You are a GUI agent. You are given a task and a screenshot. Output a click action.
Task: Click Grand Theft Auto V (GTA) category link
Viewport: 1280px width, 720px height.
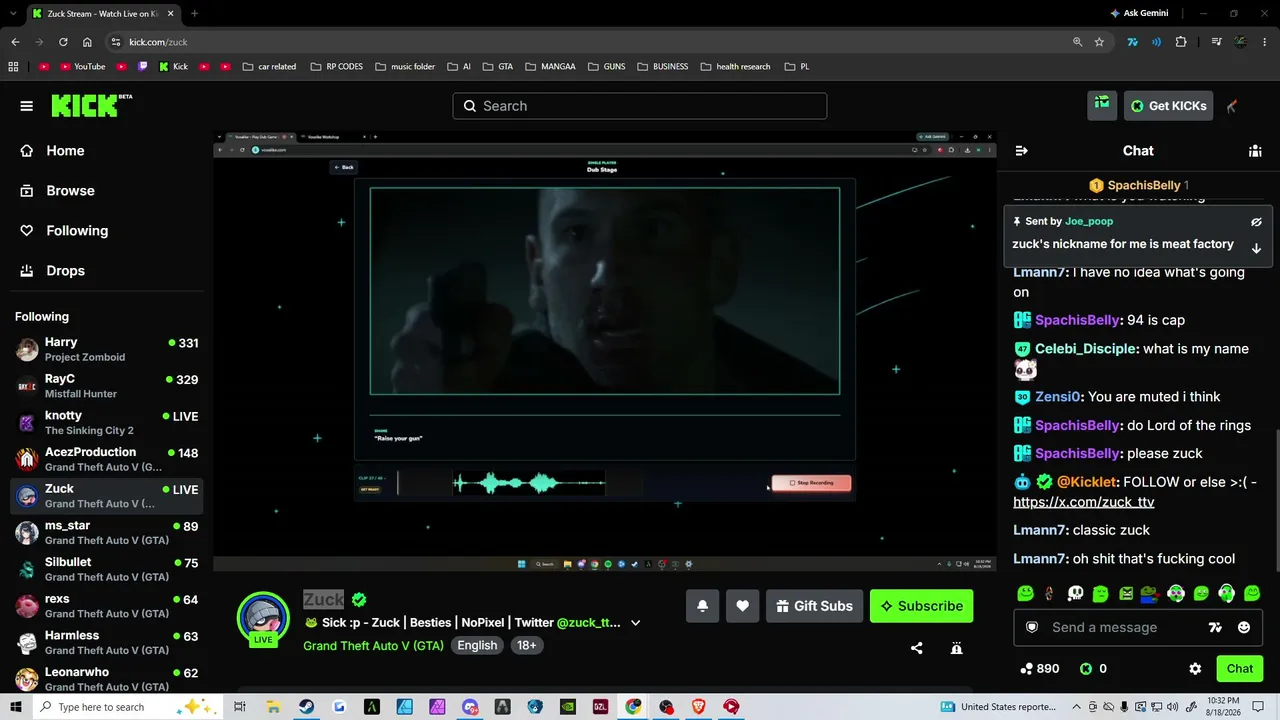pyautogui.click(x=373, y=645)
